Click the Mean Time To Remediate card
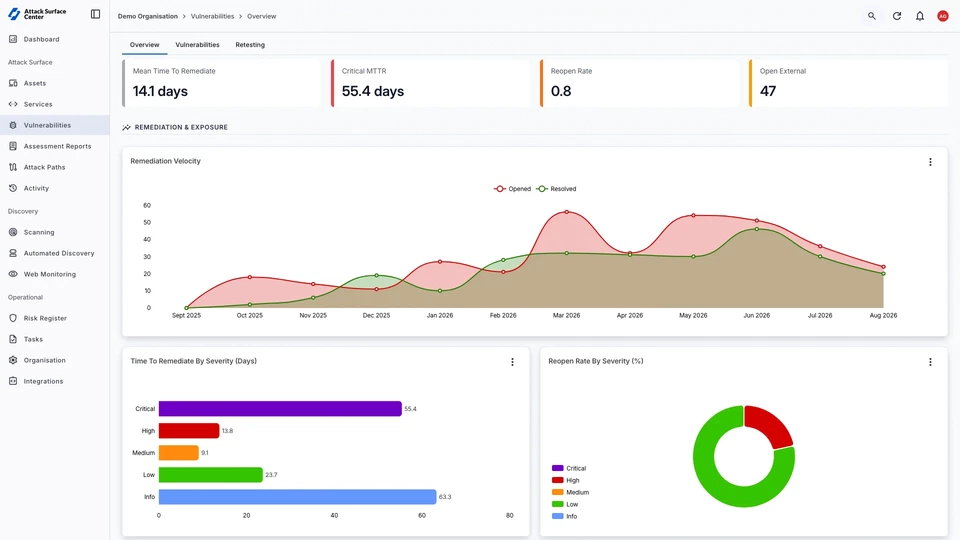The height and width of the screenshot is (540, 960). tap(222, 83)
